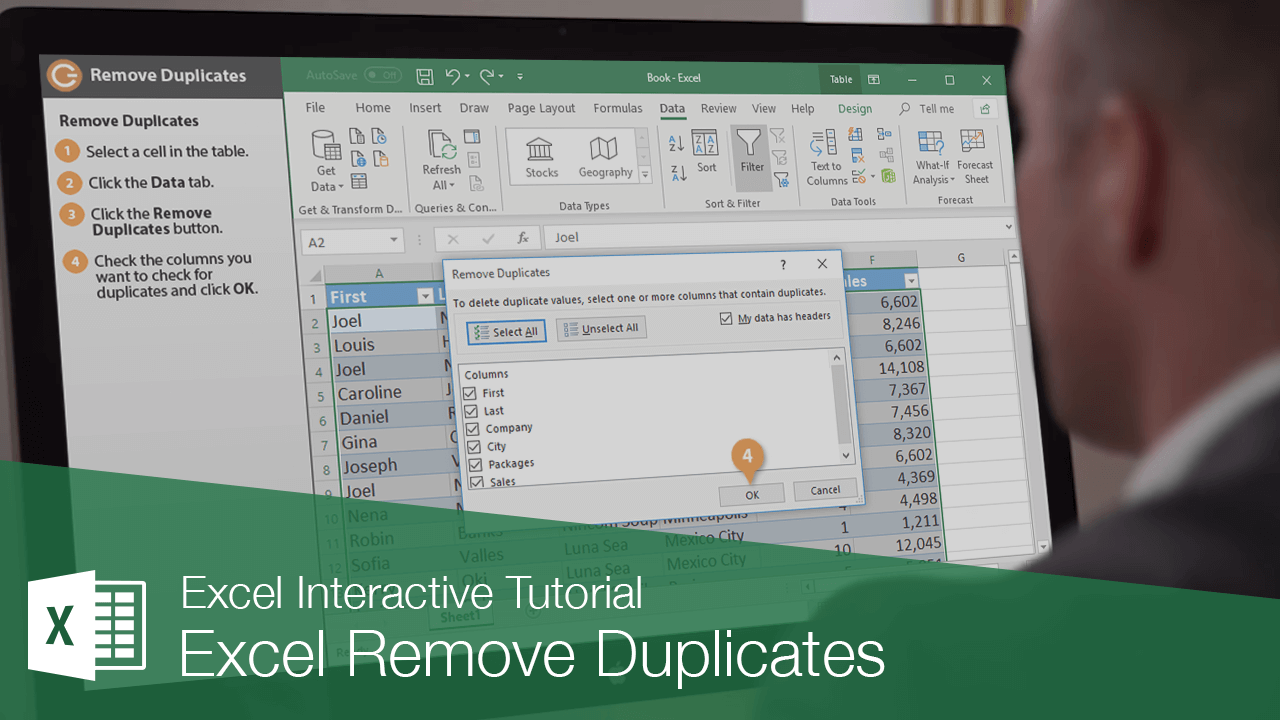Open the Table Design tab
The image size is (1280, 720).
[855, 108]
